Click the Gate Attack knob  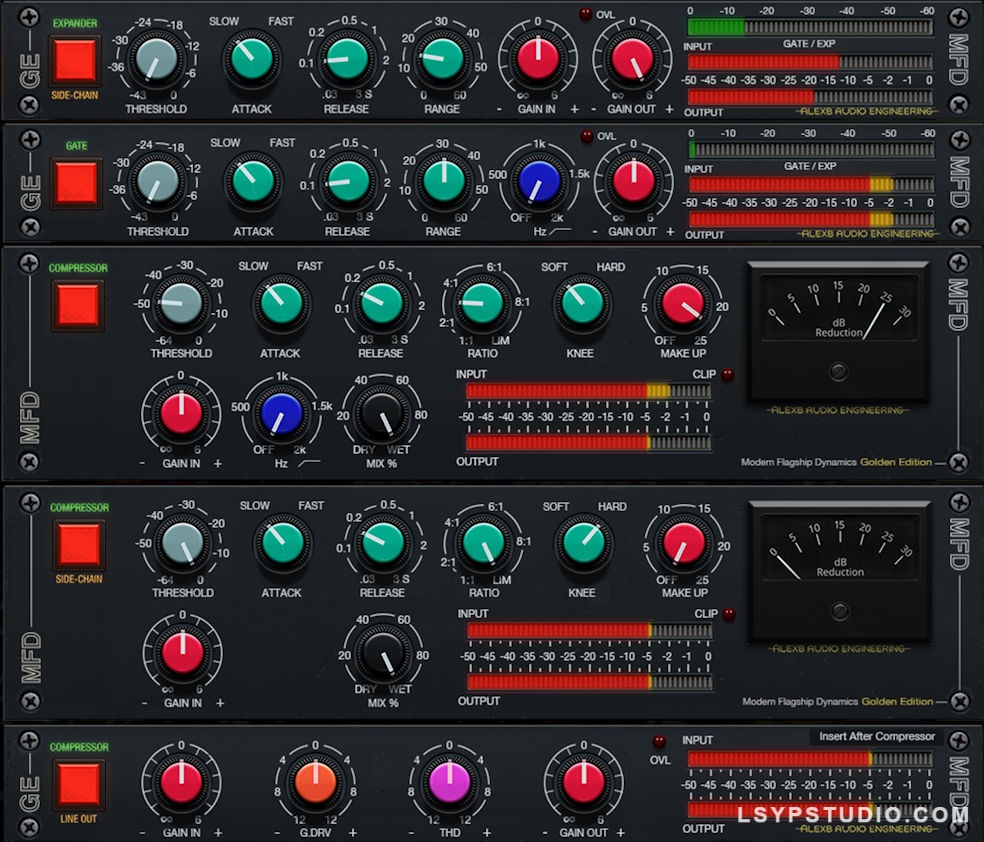click(x=251, y=182)
